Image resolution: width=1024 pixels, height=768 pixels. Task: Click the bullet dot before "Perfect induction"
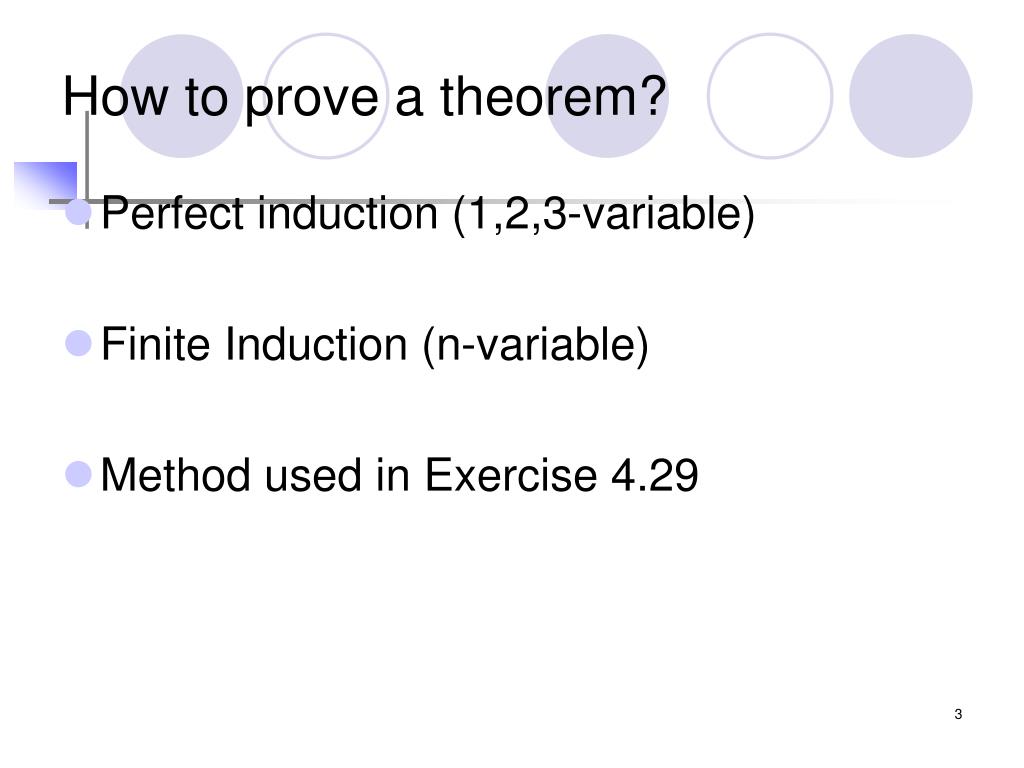78,213
